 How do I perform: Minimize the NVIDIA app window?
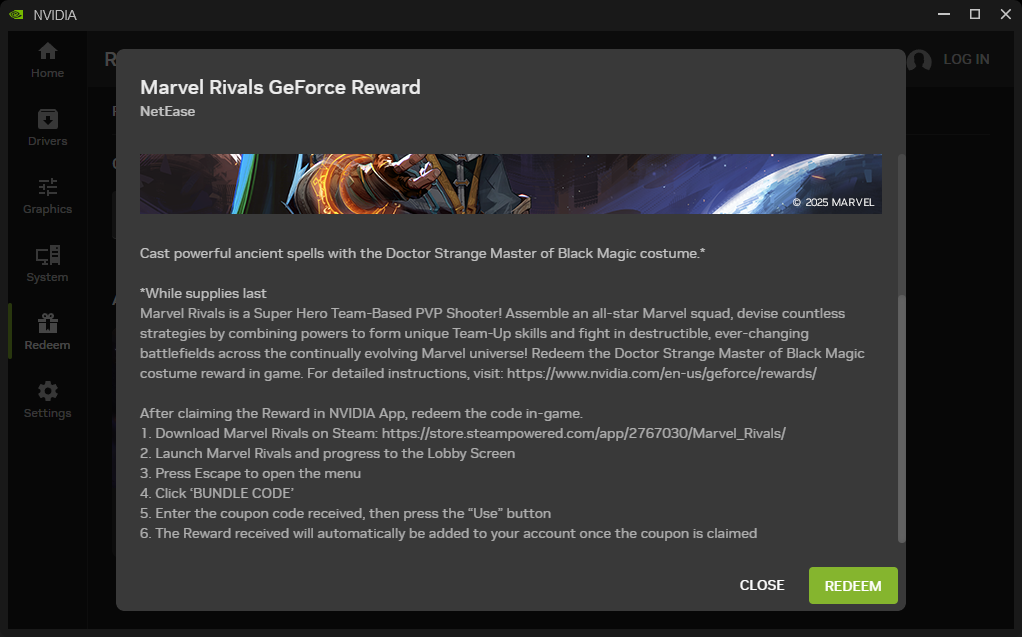(x=944, y=14)
